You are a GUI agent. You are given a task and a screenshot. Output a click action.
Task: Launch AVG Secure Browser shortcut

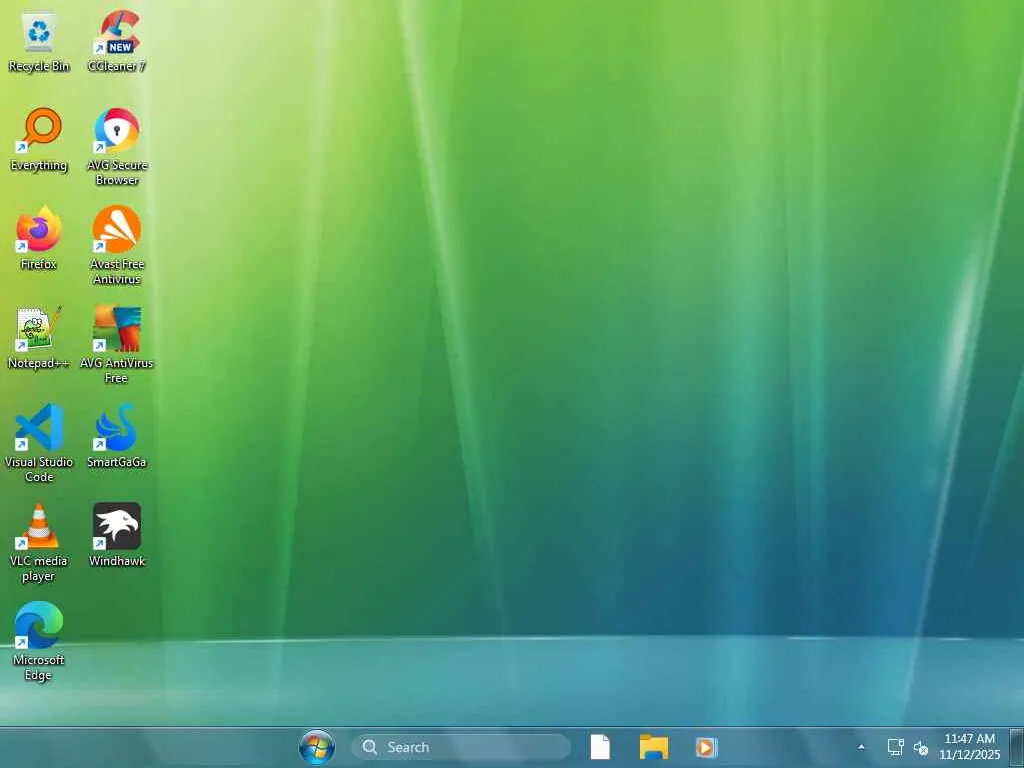[117, 147]
